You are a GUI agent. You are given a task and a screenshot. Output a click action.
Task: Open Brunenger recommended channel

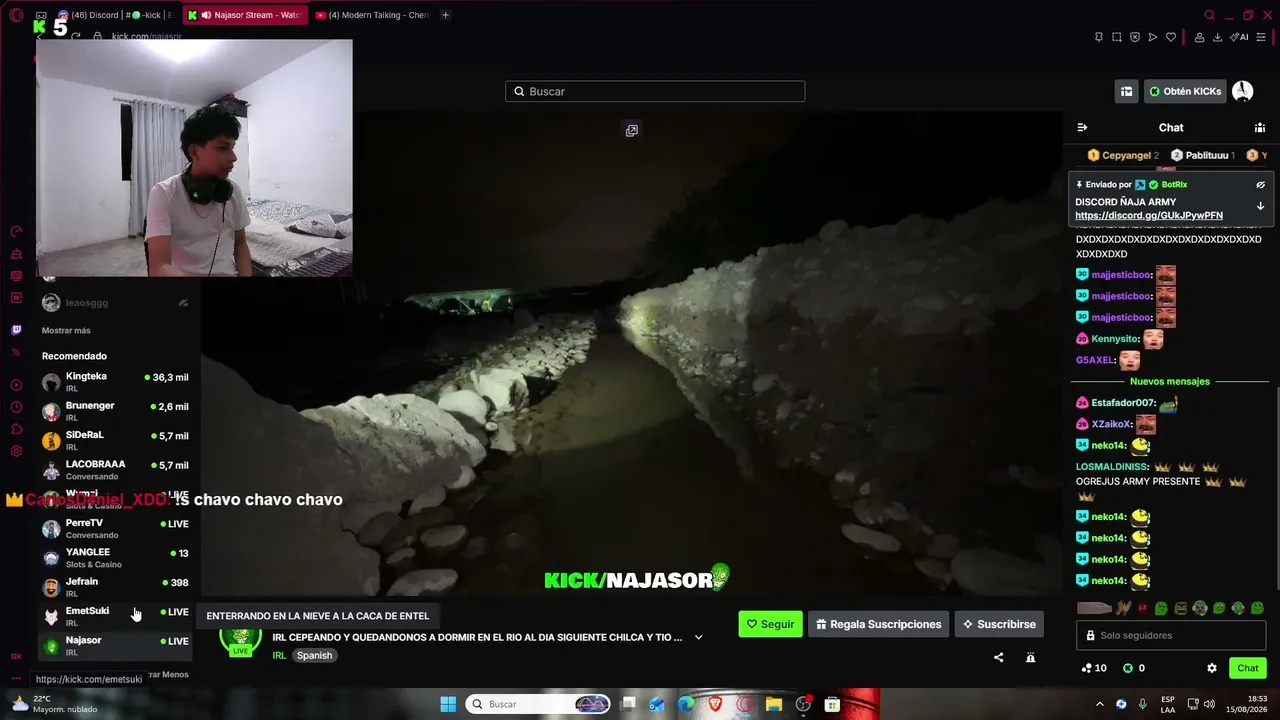pyautogui.click(x=116, y=411)
